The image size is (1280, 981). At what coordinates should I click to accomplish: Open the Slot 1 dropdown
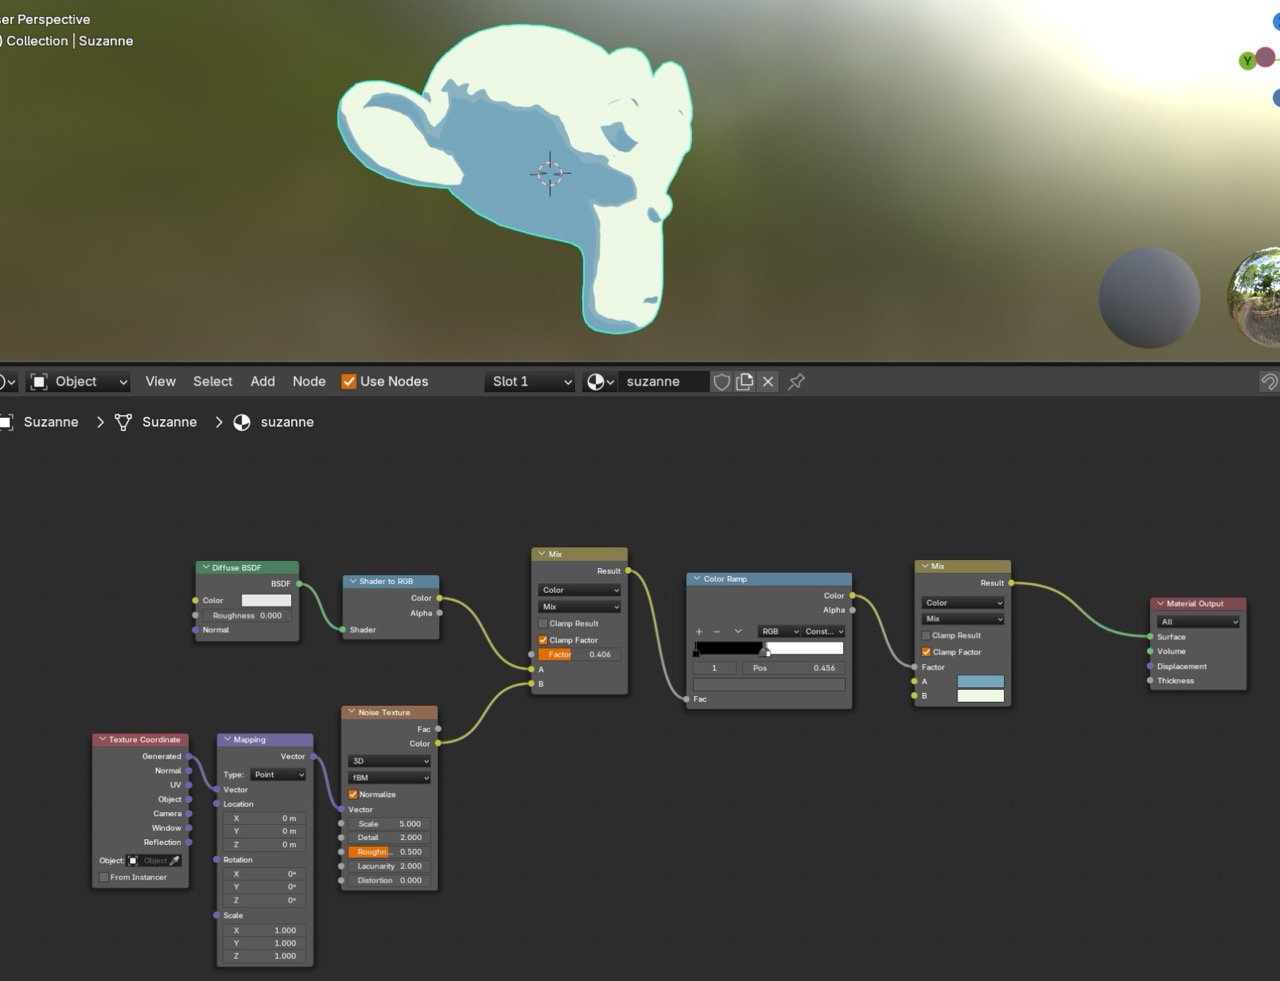tap(530, 381)
